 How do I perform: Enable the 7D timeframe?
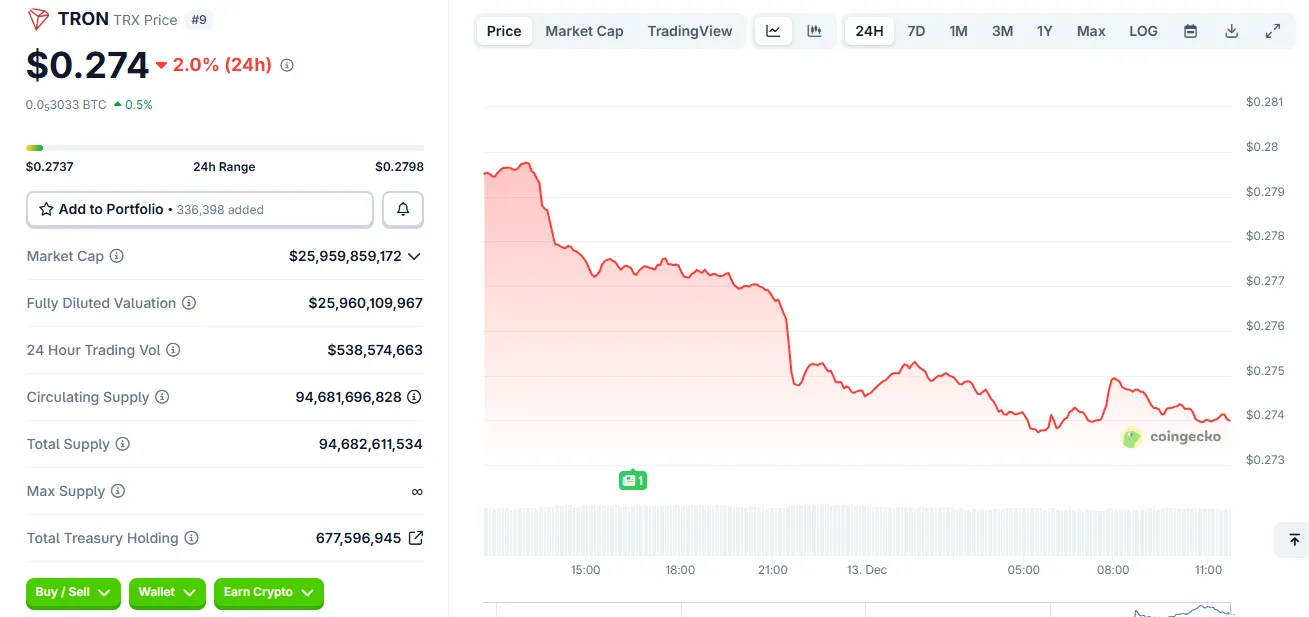(916, 31)
